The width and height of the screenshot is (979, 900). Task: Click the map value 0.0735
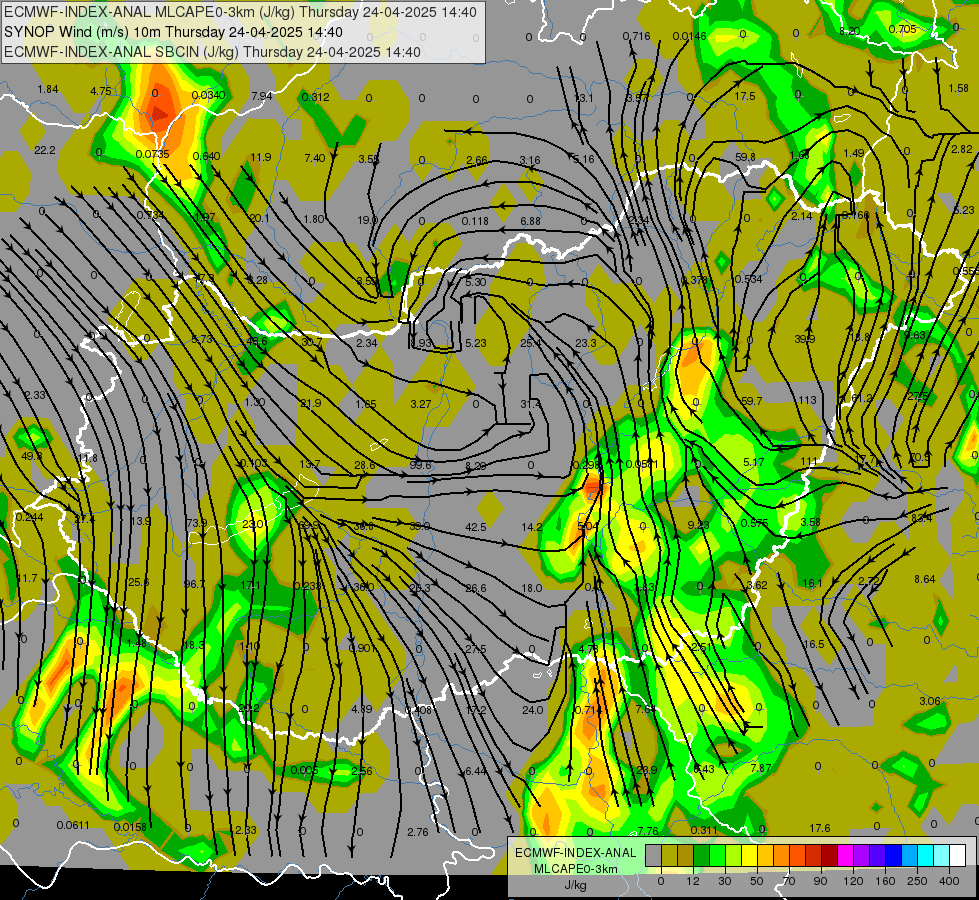click(152, 154)
